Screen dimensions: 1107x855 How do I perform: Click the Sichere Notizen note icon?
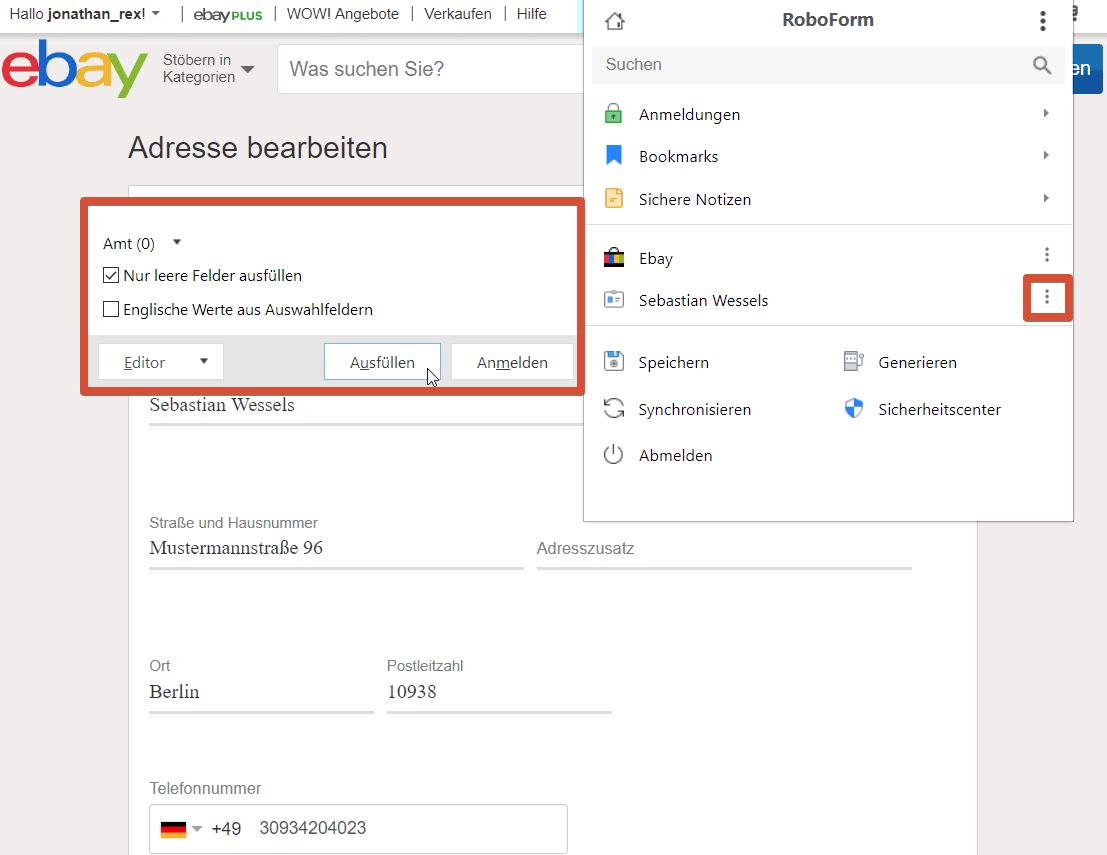click(614, 198)
